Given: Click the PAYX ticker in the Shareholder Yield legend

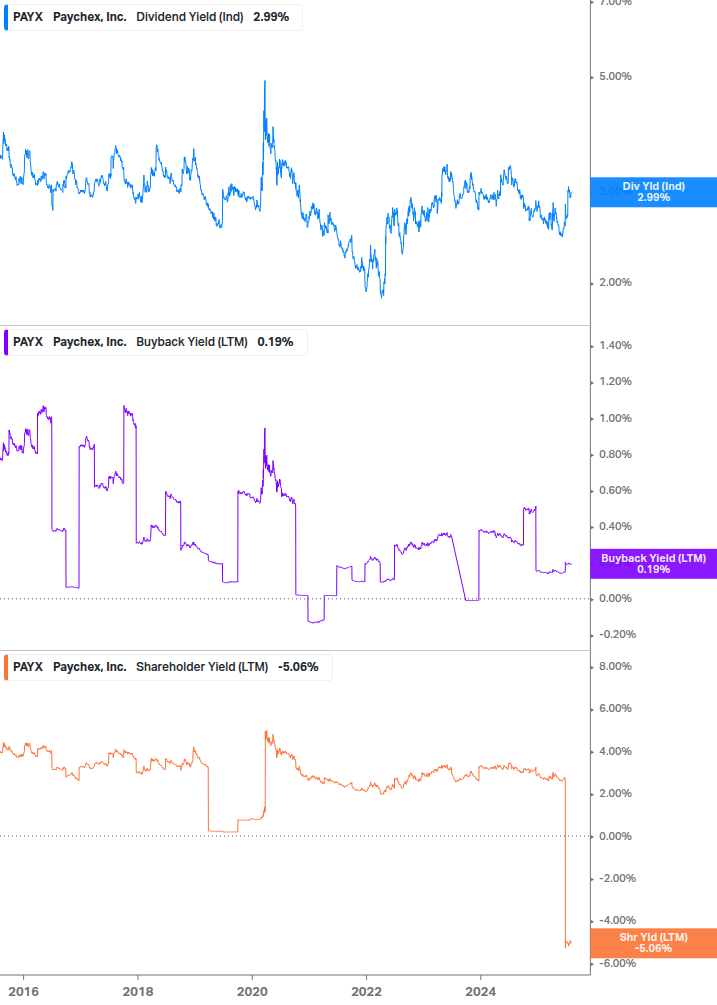Looking at the screenshot, I should pyautogui.click(x=28, y=667).
